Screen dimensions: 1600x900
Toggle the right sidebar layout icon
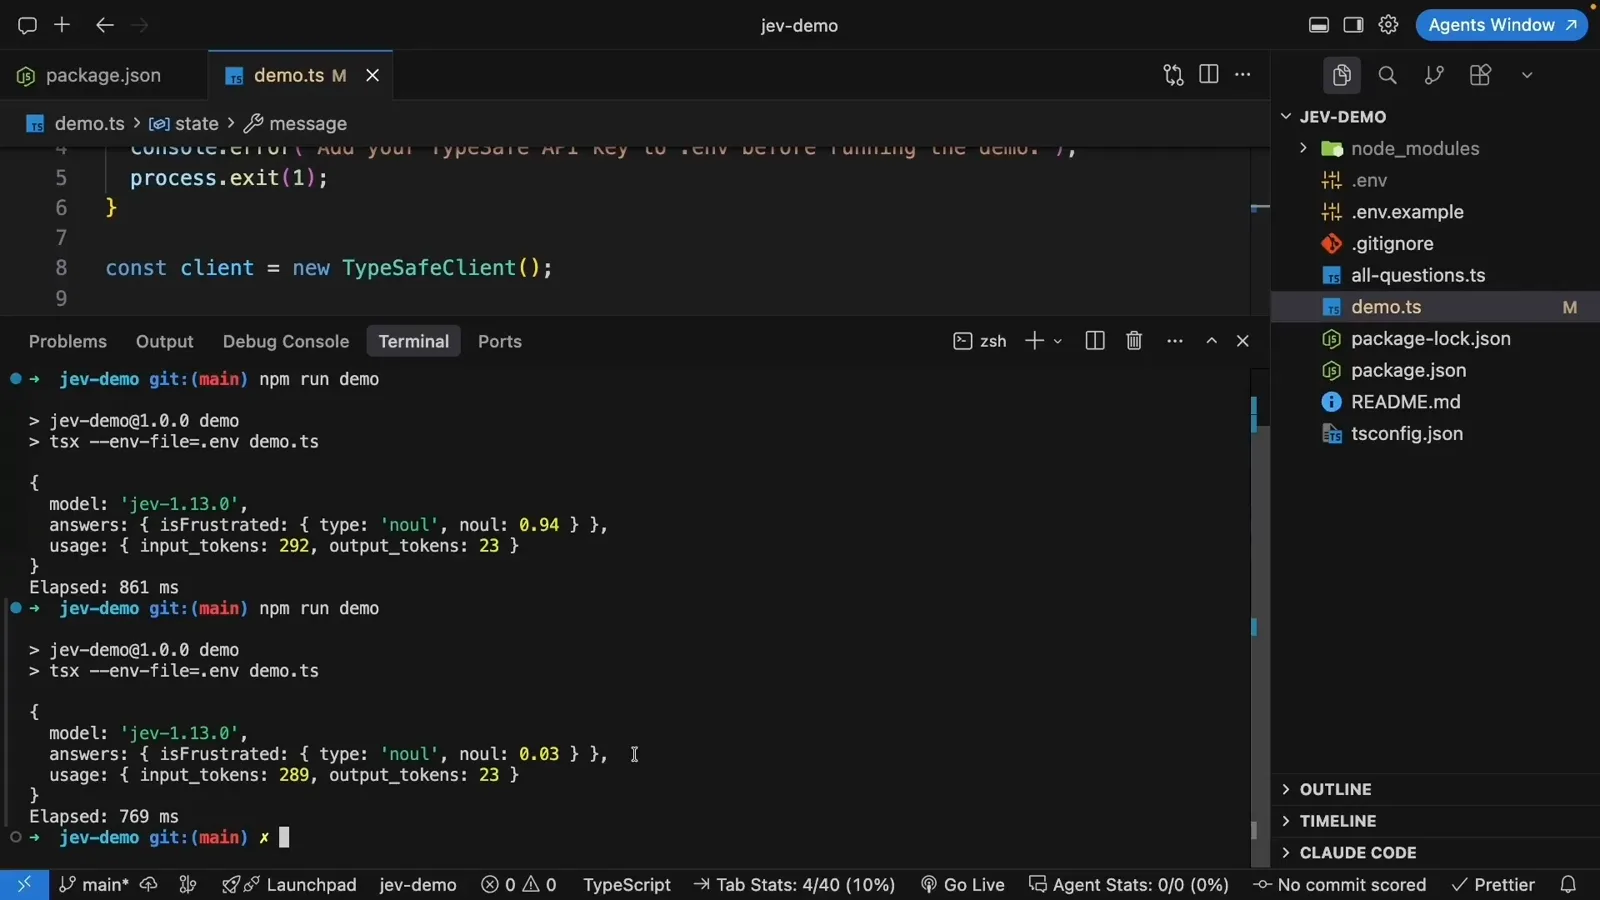click(x=1353, y=25)
